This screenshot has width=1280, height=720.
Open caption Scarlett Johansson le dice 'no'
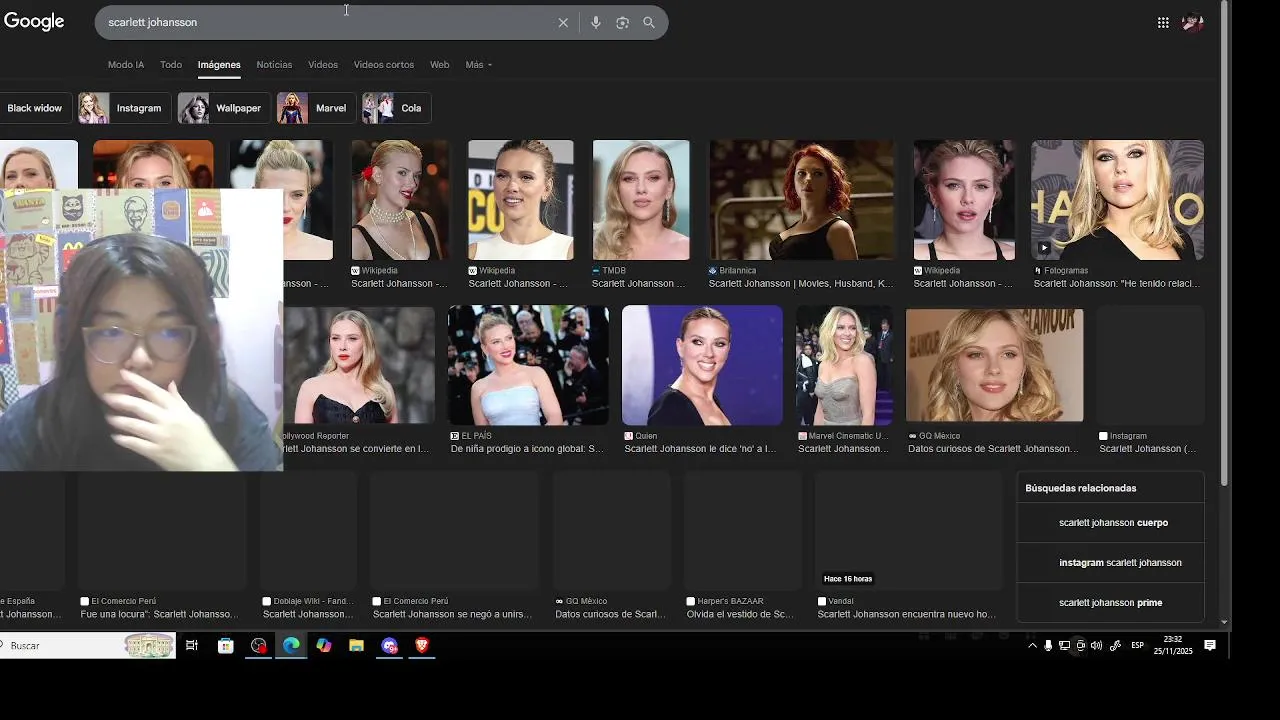pyautogui.click(x=700, y=449)
